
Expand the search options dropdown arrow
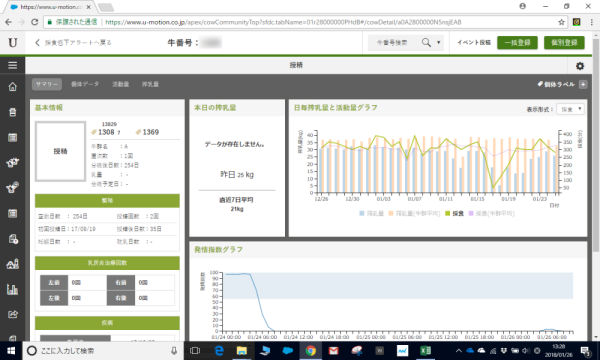[439, 42]
